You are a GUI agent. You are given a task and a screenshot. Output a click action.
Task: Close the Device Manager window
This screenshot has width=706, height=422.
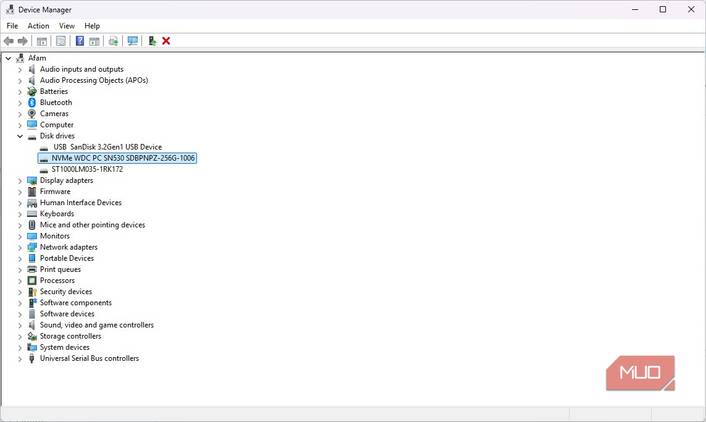click(691, 9)
